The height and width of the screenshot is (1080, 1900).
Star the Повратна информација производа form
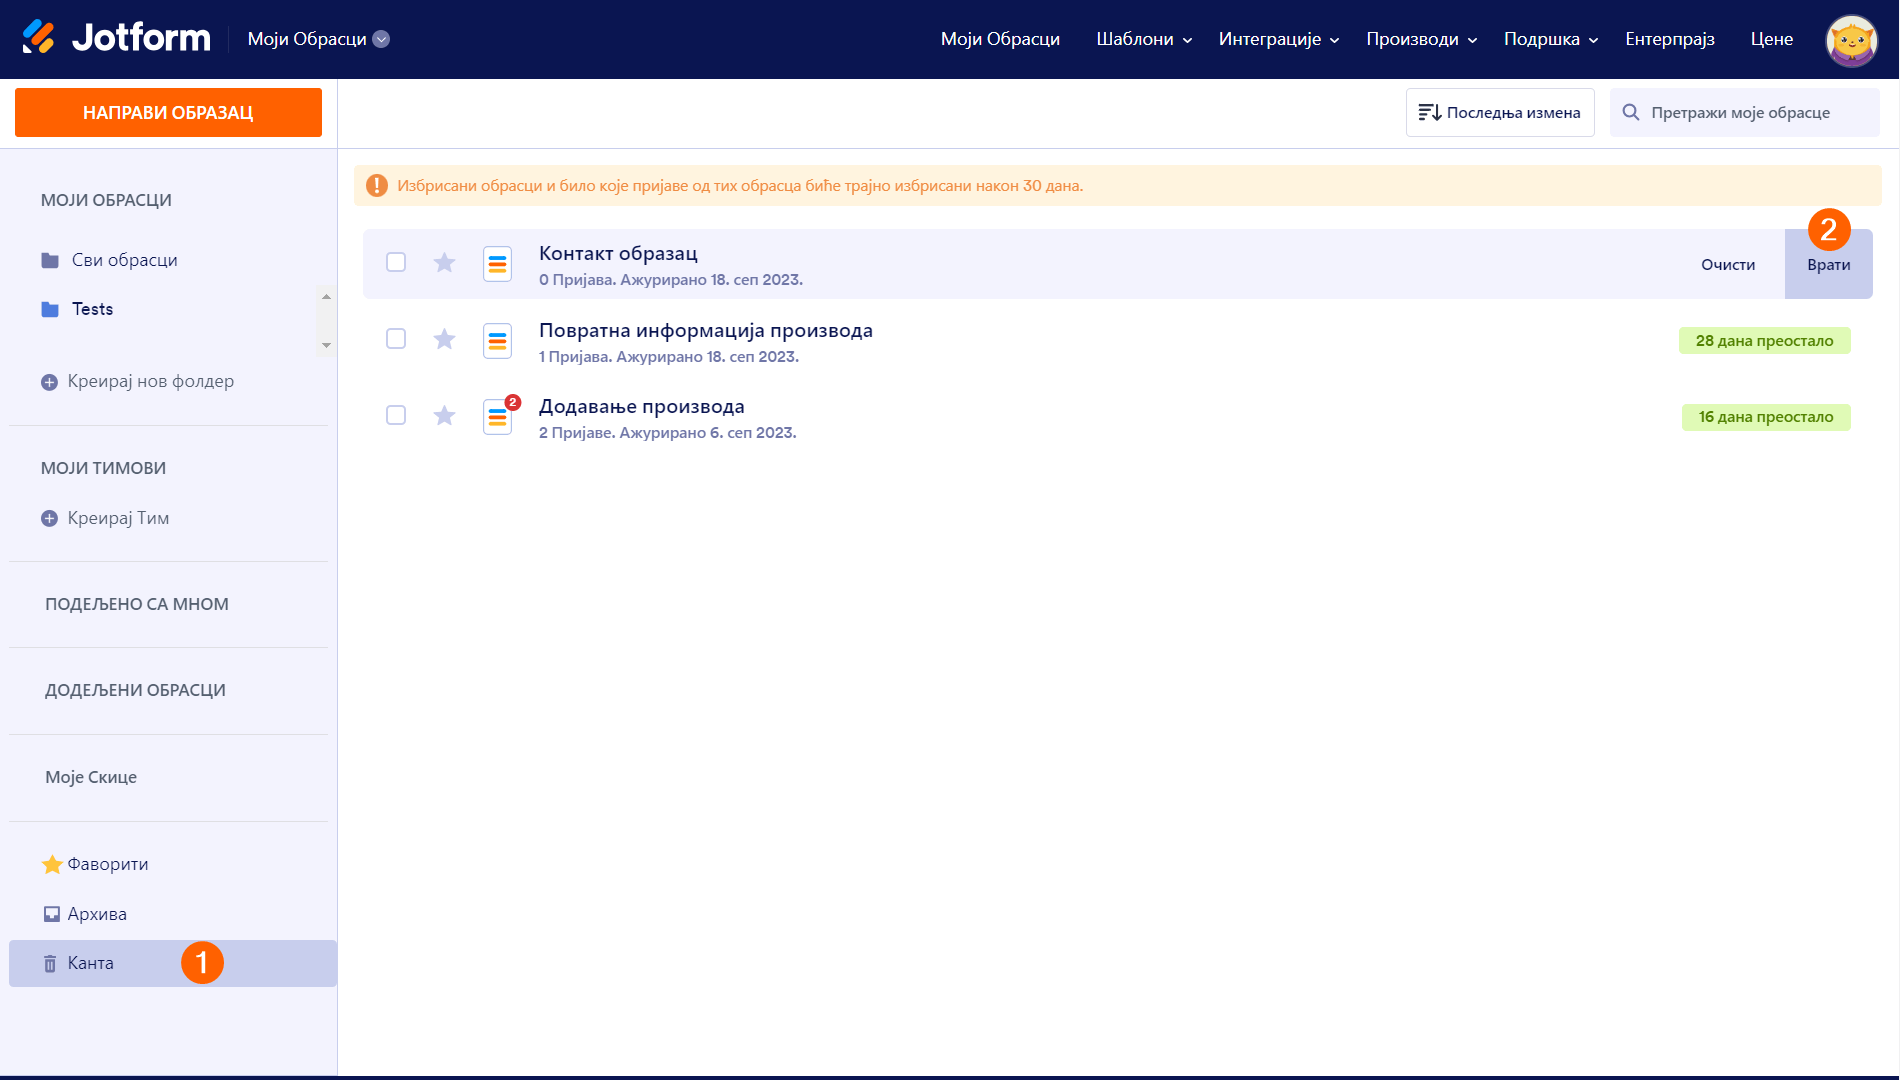click(x=444, y=340)
